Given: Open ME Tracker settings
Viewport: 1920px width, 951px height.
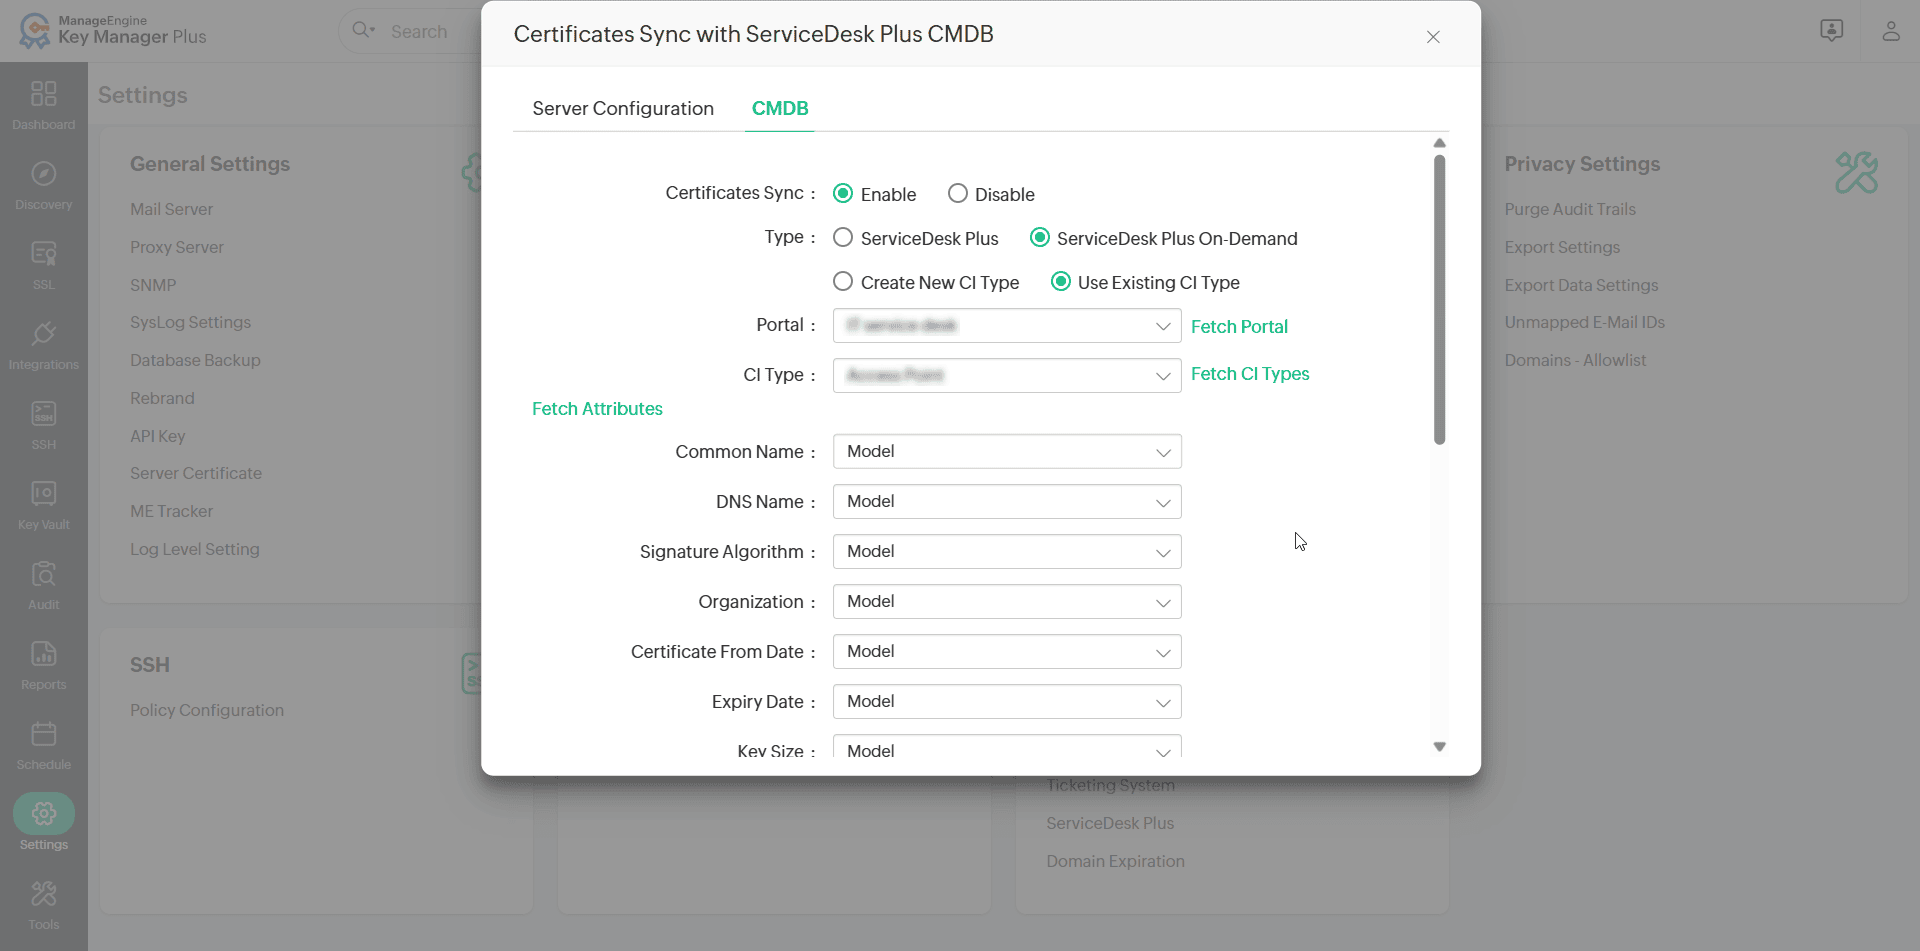Looking at the screenshot, I should [x=171, y=511].
